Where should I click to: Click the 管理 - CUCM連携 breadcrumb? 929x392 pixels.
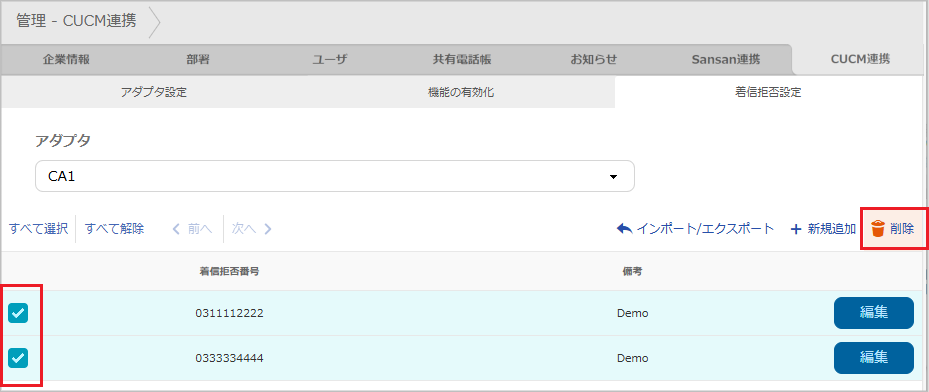coord(76,21)
